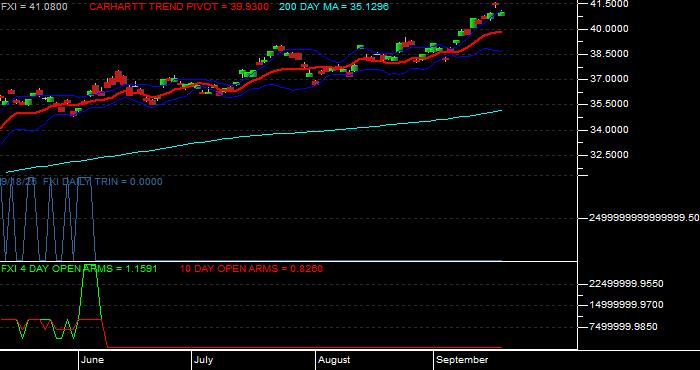Click the 38.5000 price axis value
Image resolution: width=700 pixels, height=370 pixels.
pyautogui.click(x=609, y=54)
